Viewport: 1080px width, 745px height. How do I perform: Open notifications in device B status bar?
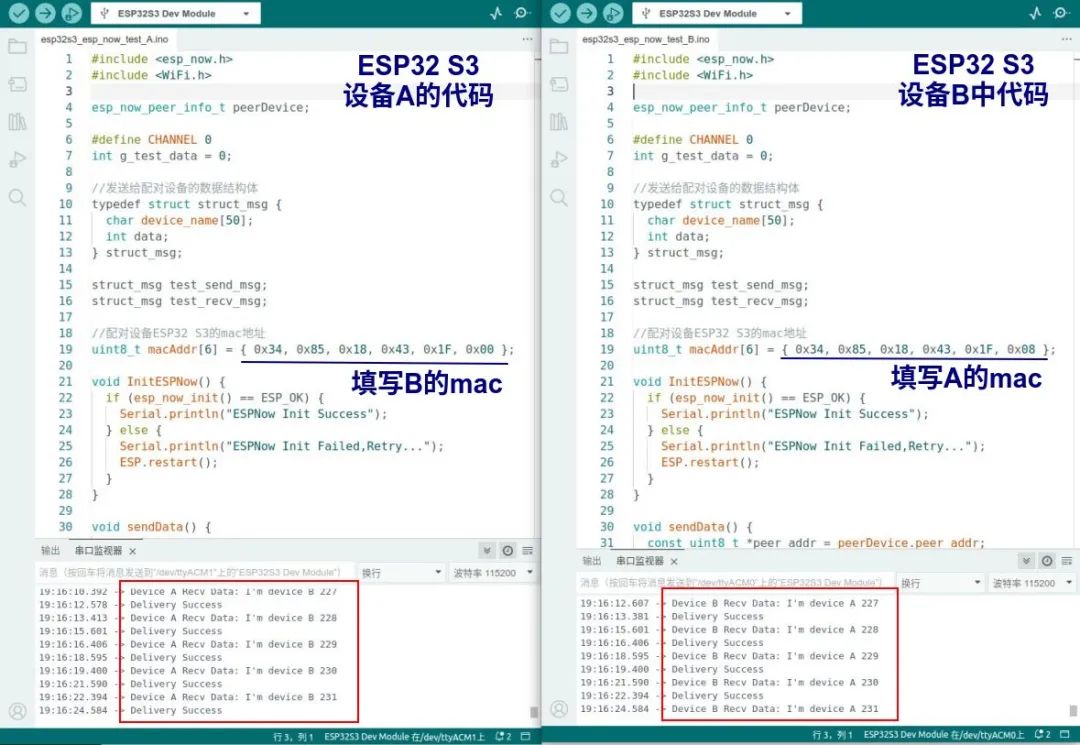(x=1043, y=735)
